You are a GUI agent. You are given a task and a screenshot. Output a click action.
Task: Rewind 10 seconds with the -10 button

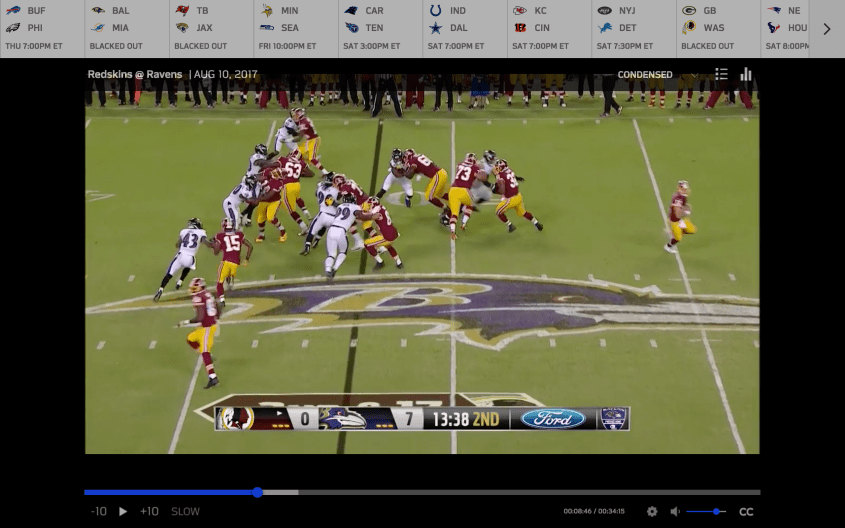tap(98, 511)
